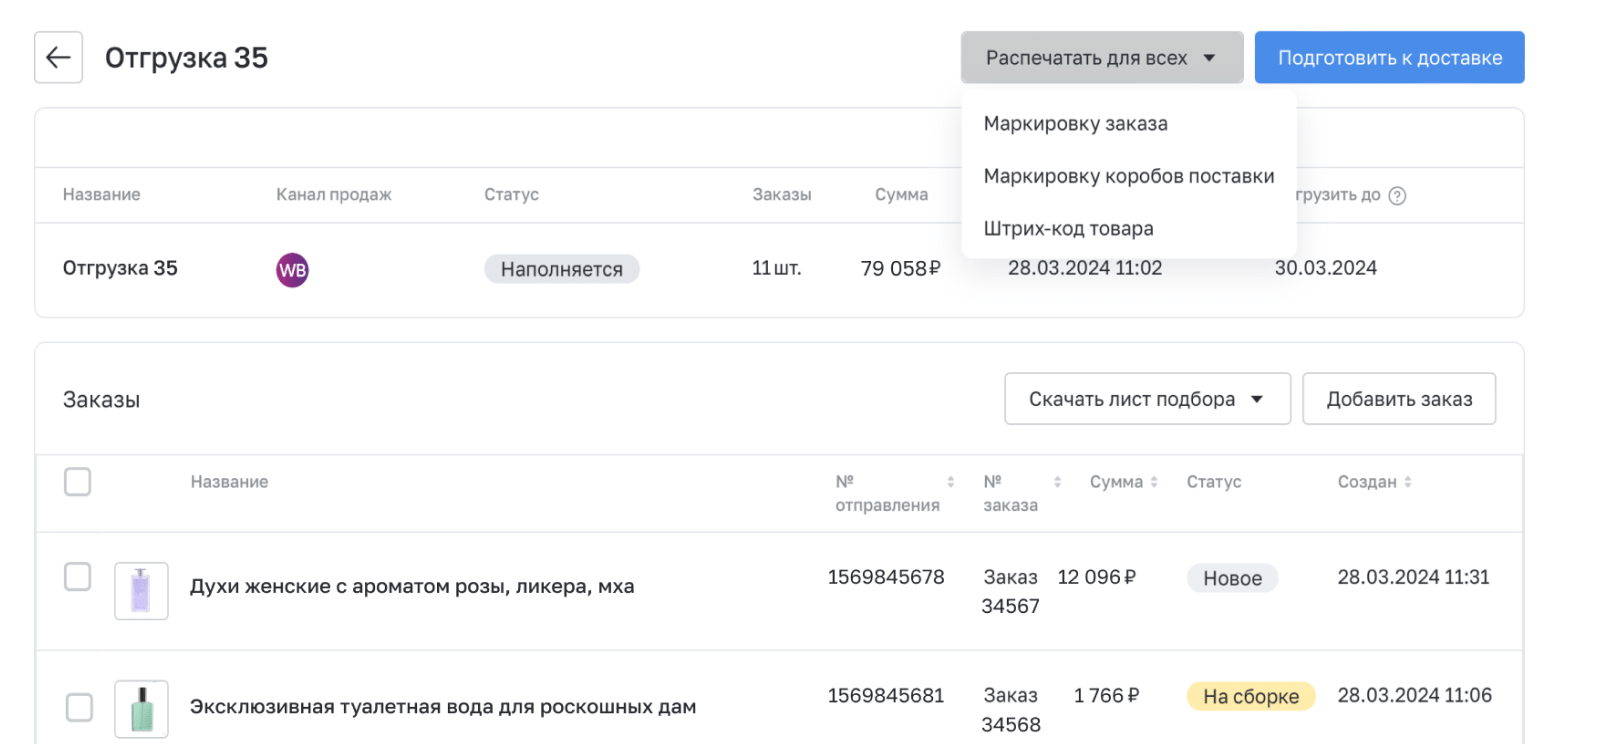Toggle select-all orders checkbox in header

point(77,482)
